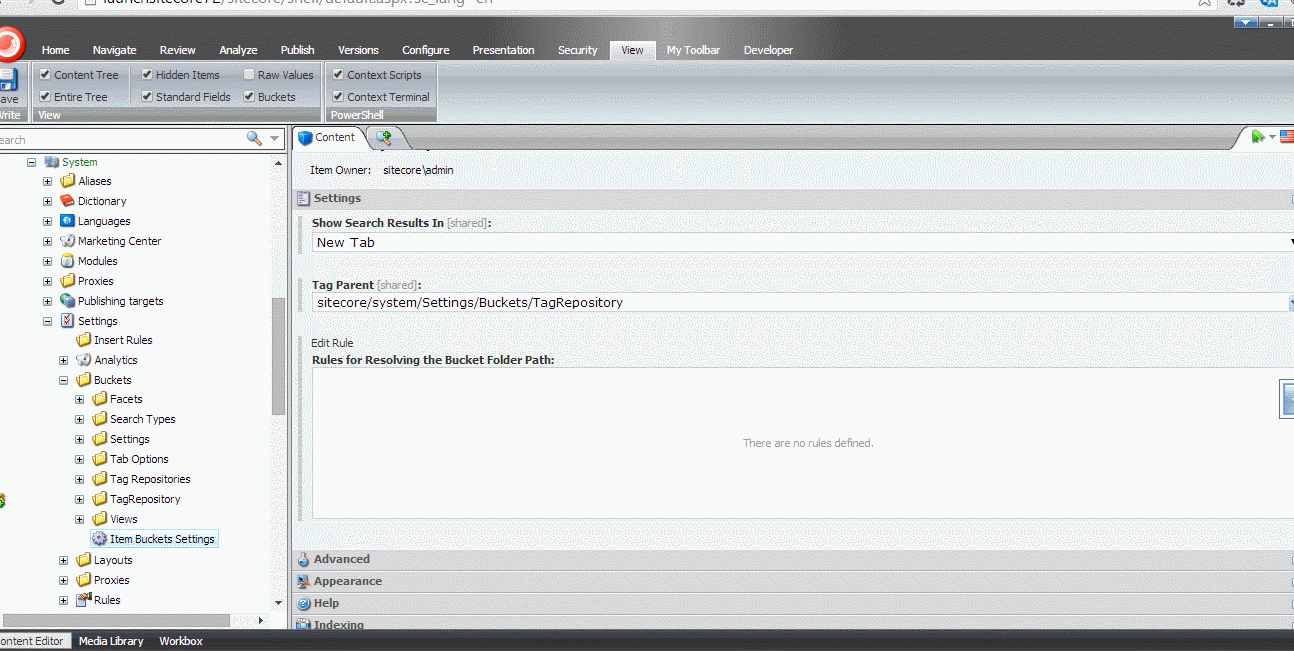Open a new search tab with the magnifier icon
The image size is (1294, 651).
click(x=383, y=137)
